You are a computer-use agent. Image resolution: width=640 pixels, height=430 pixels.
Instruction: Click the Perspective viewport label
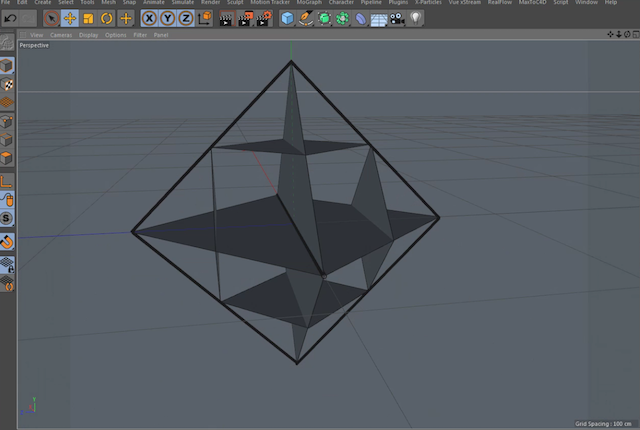(x=34, y=45)
